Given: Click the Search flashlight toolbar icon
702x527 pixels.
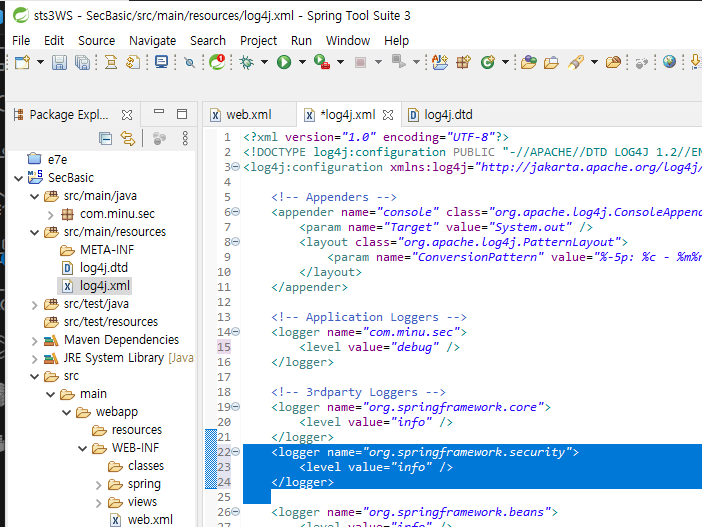Looking at the screenshot, I should (576, 62).
